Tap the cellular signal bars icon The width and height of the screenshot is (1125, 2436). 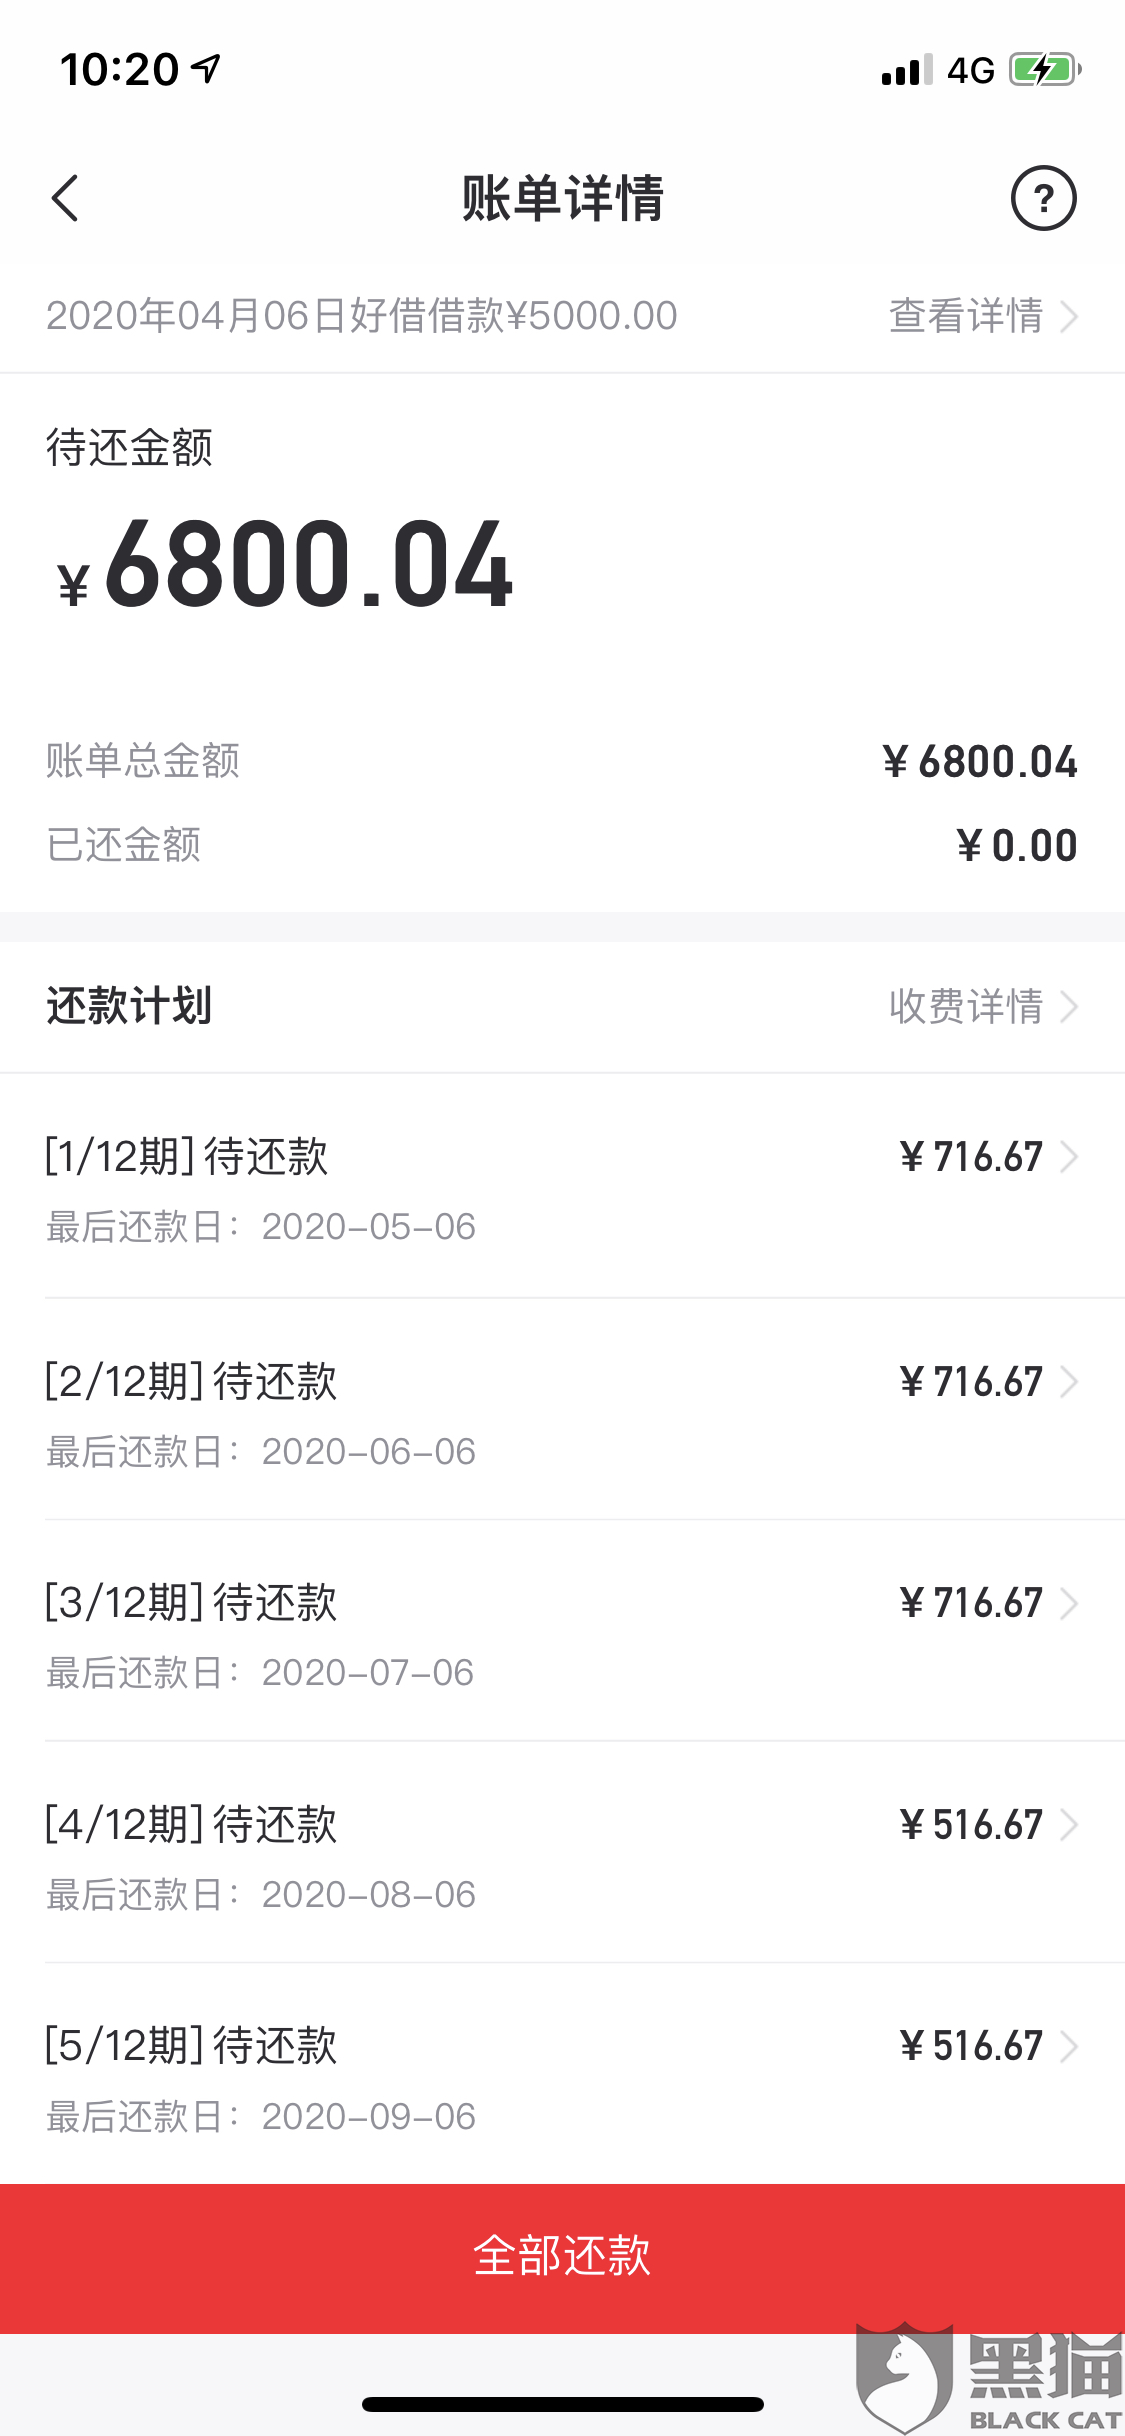point(906,70)
